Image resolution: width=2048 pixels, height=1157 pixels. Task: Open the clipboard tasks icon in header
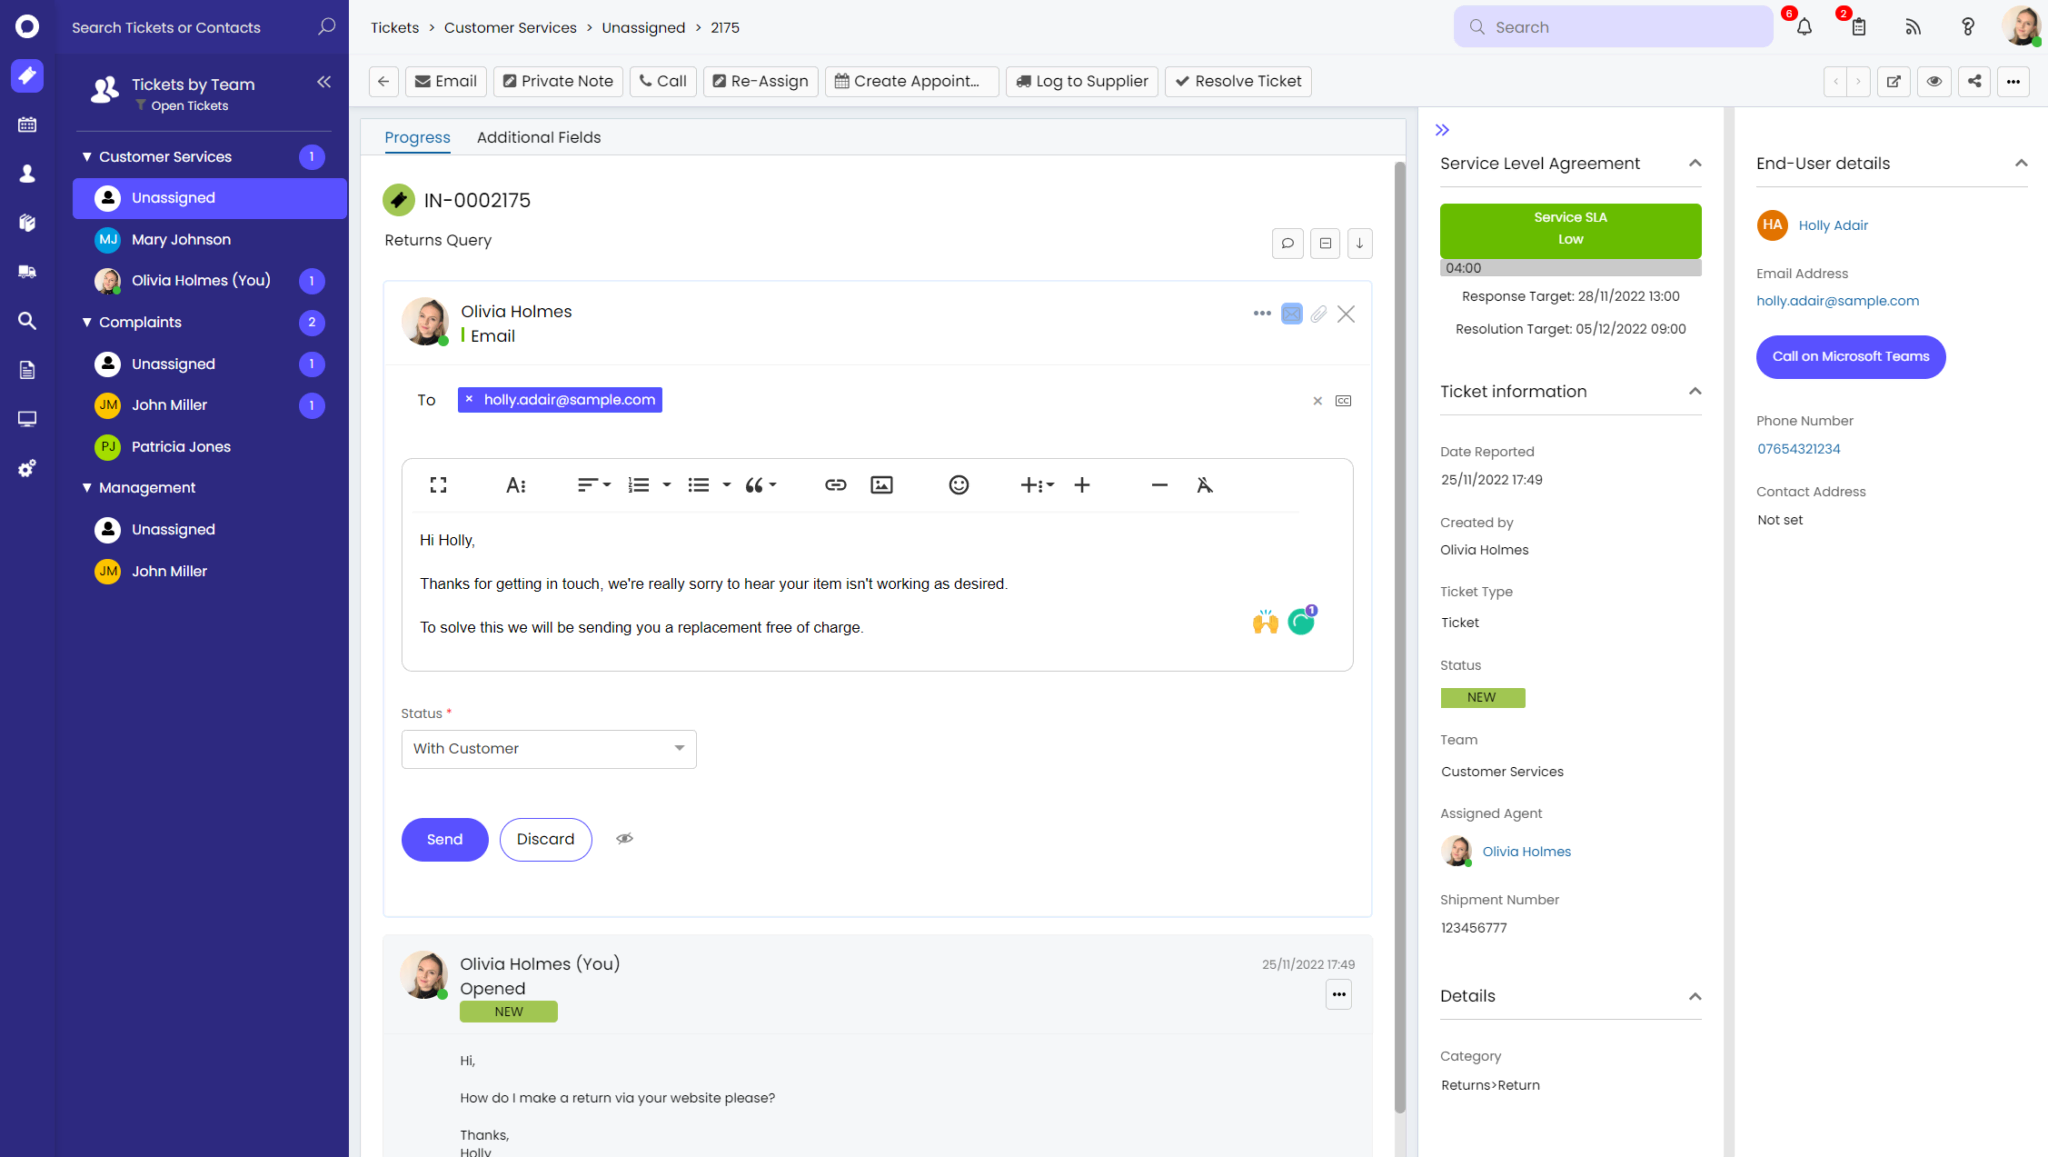pyautogui.click(x=1859, y=27)
